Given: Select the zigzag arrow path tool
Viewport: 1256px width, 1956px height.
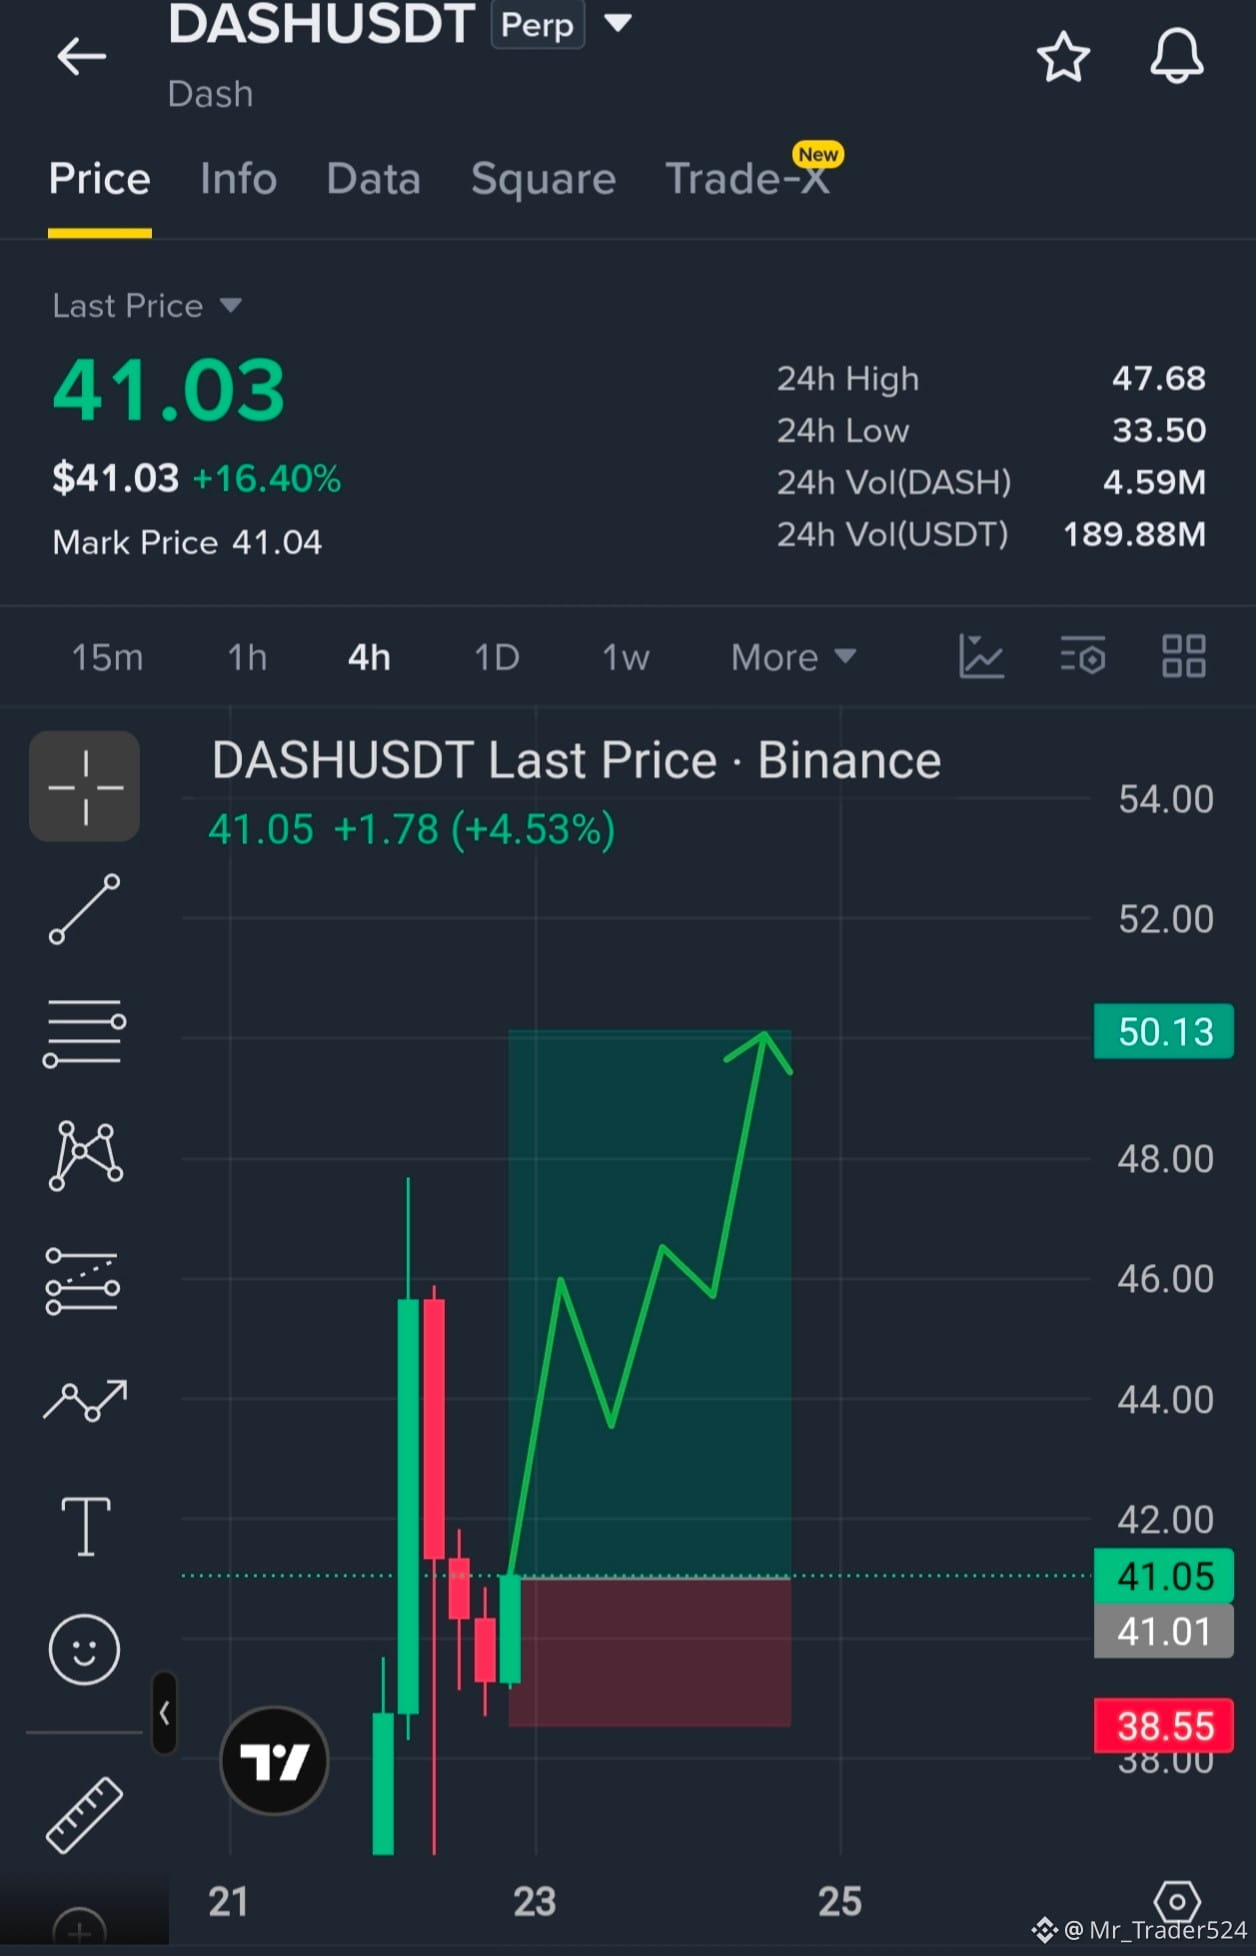Looking at the screenshot, I should pyautogui.click(x=85, y=1400).
